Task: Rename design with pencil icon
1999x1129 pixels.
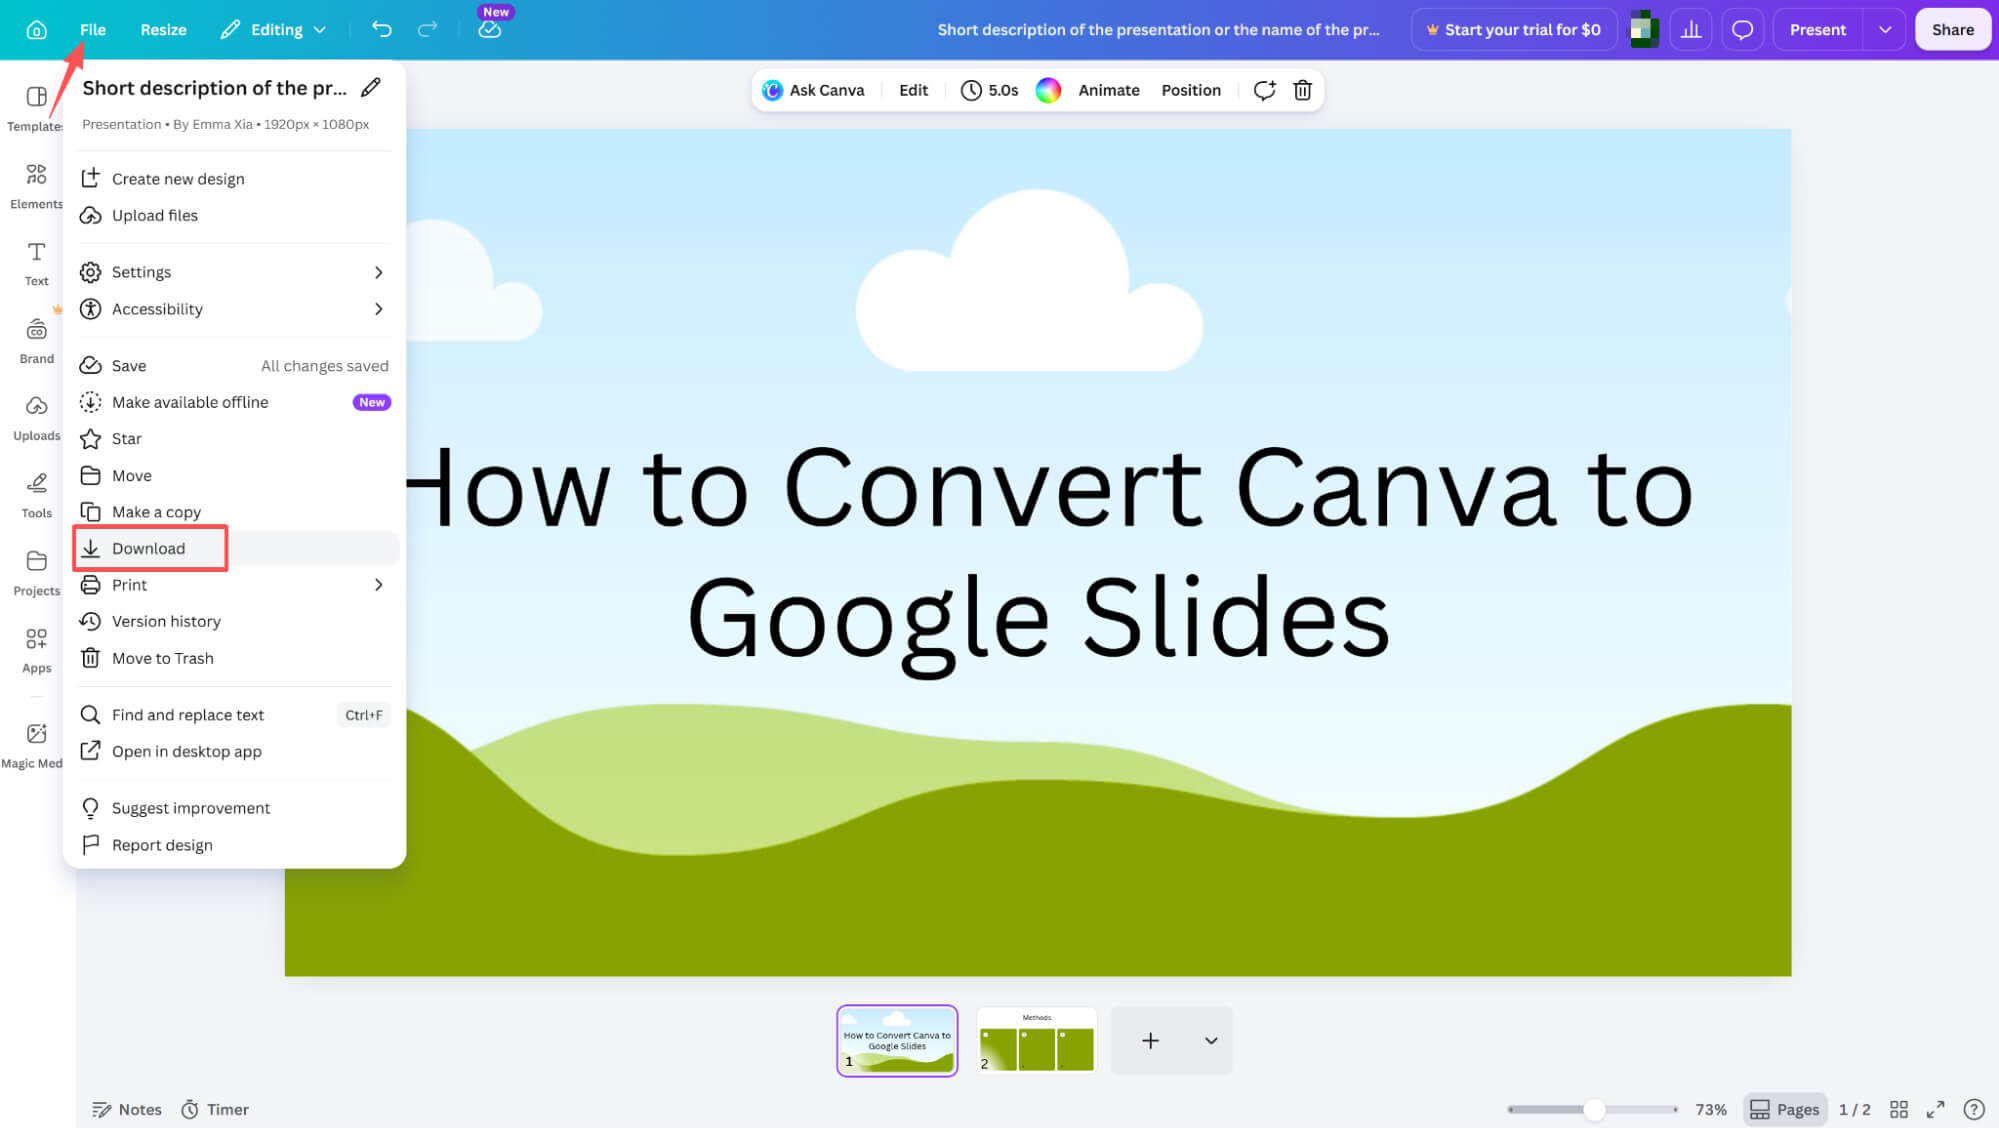Action: tap(371, 88)
